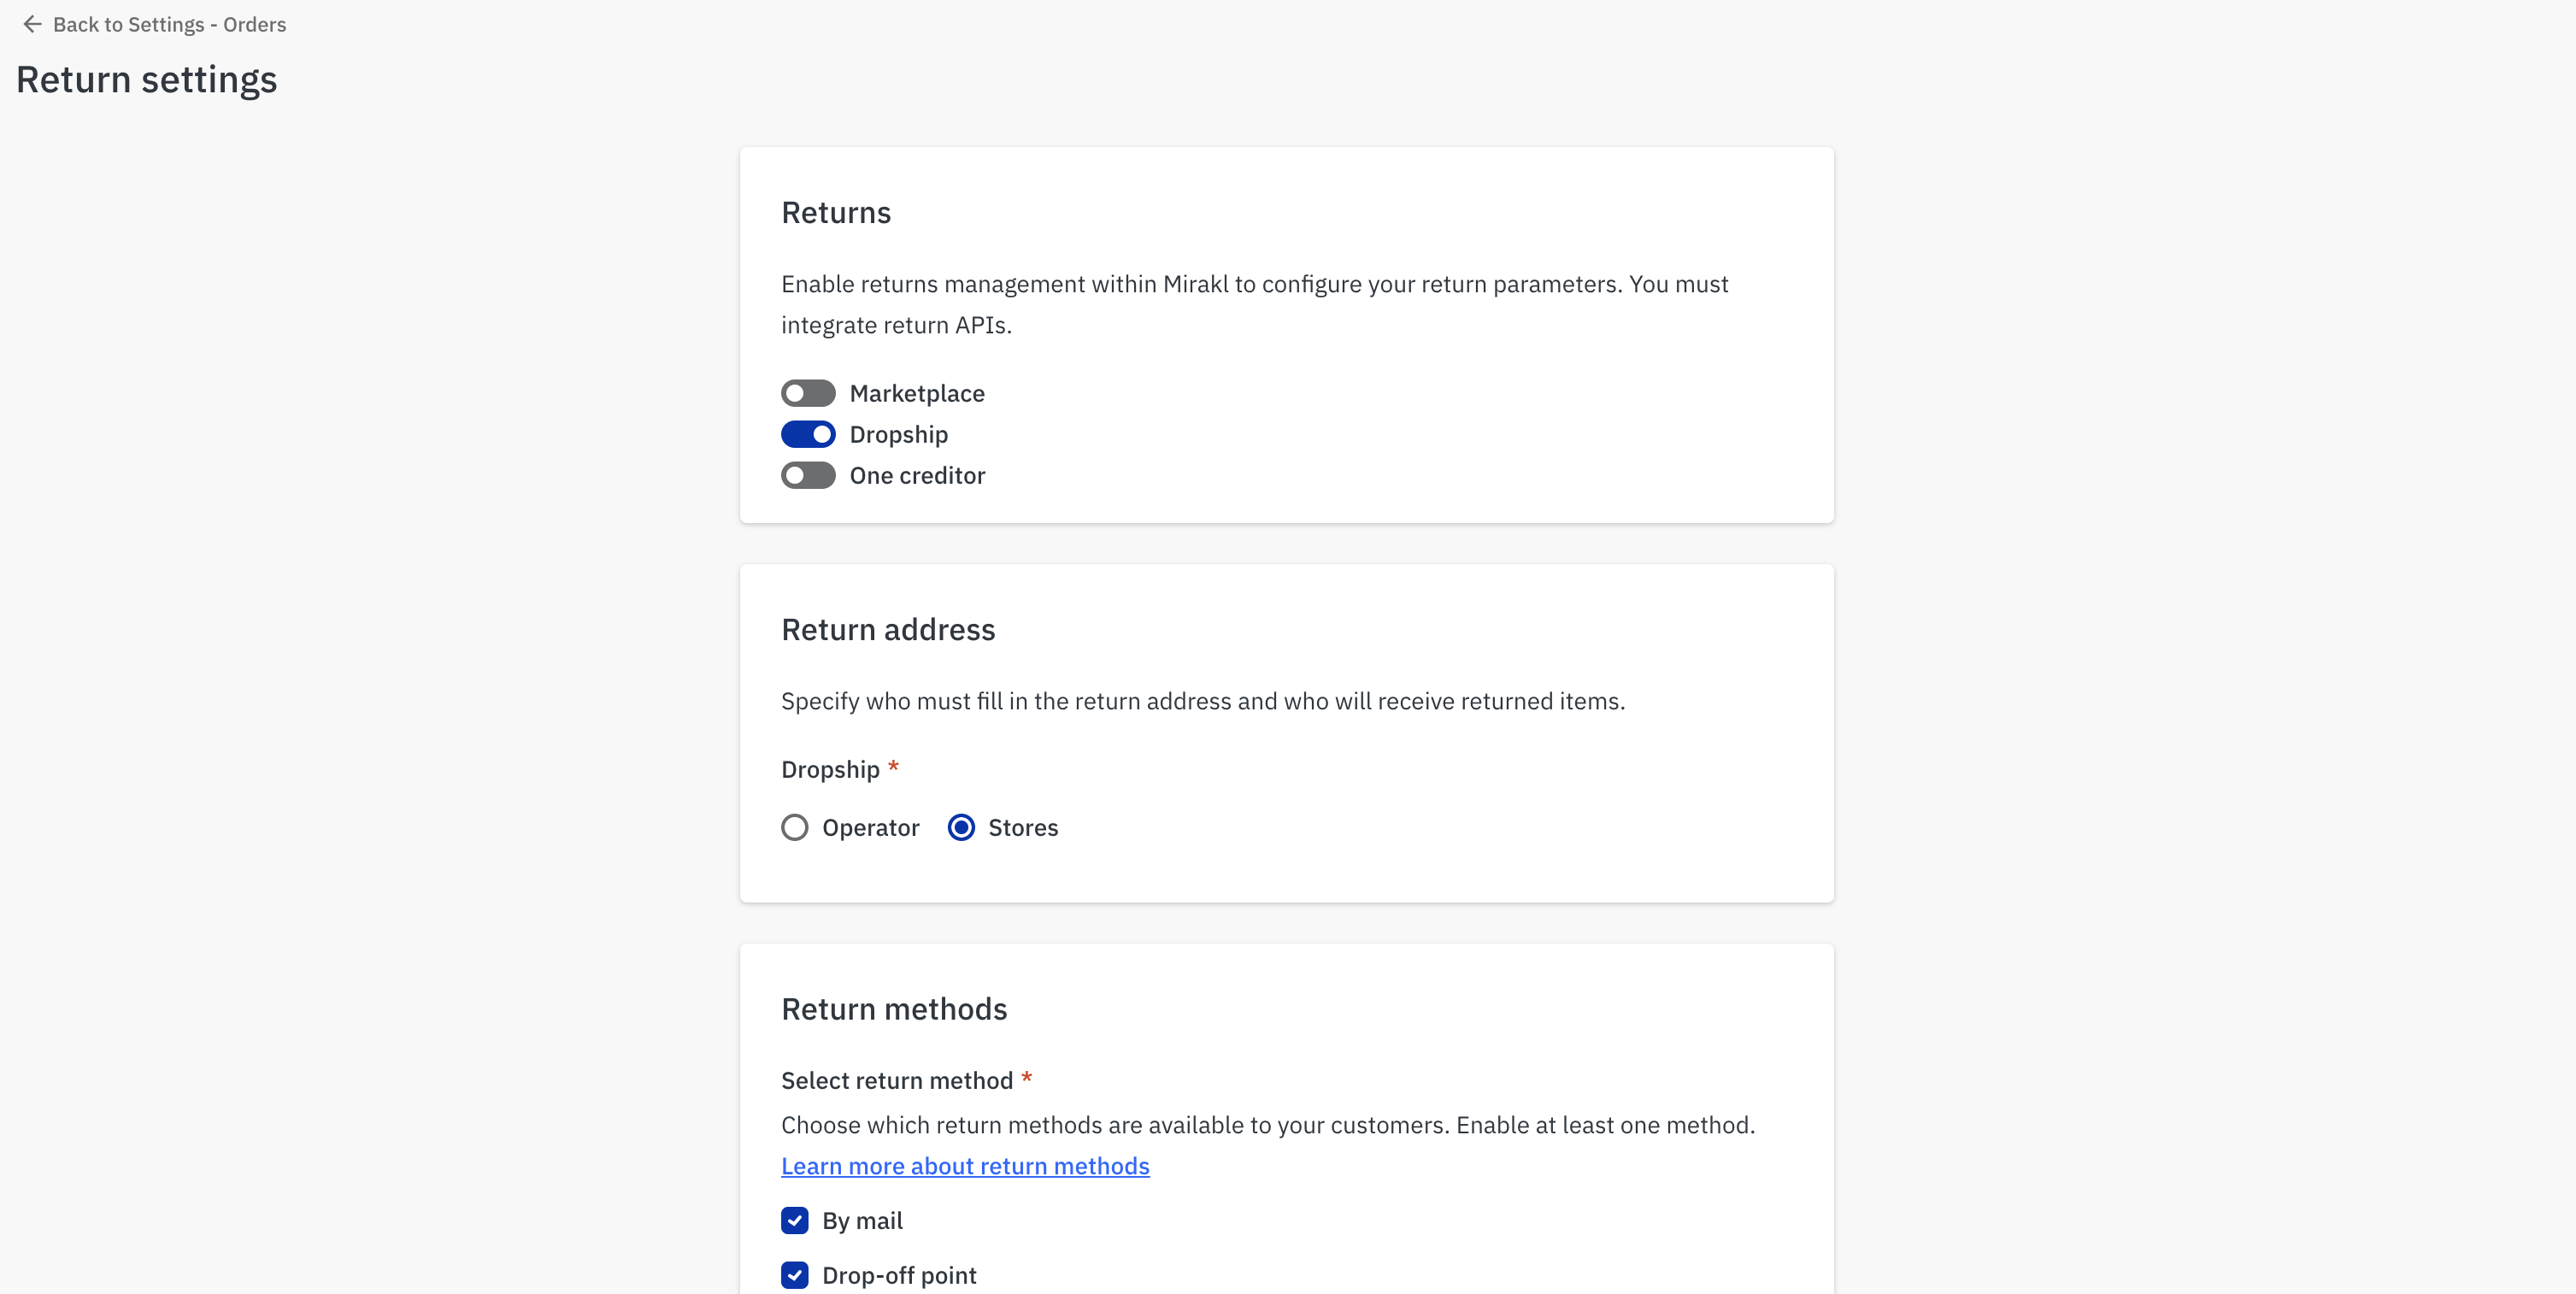The width and height of the screenshot is (2576, 1294).
Task: Click the Return settings page title
Action: pos(147,80)
